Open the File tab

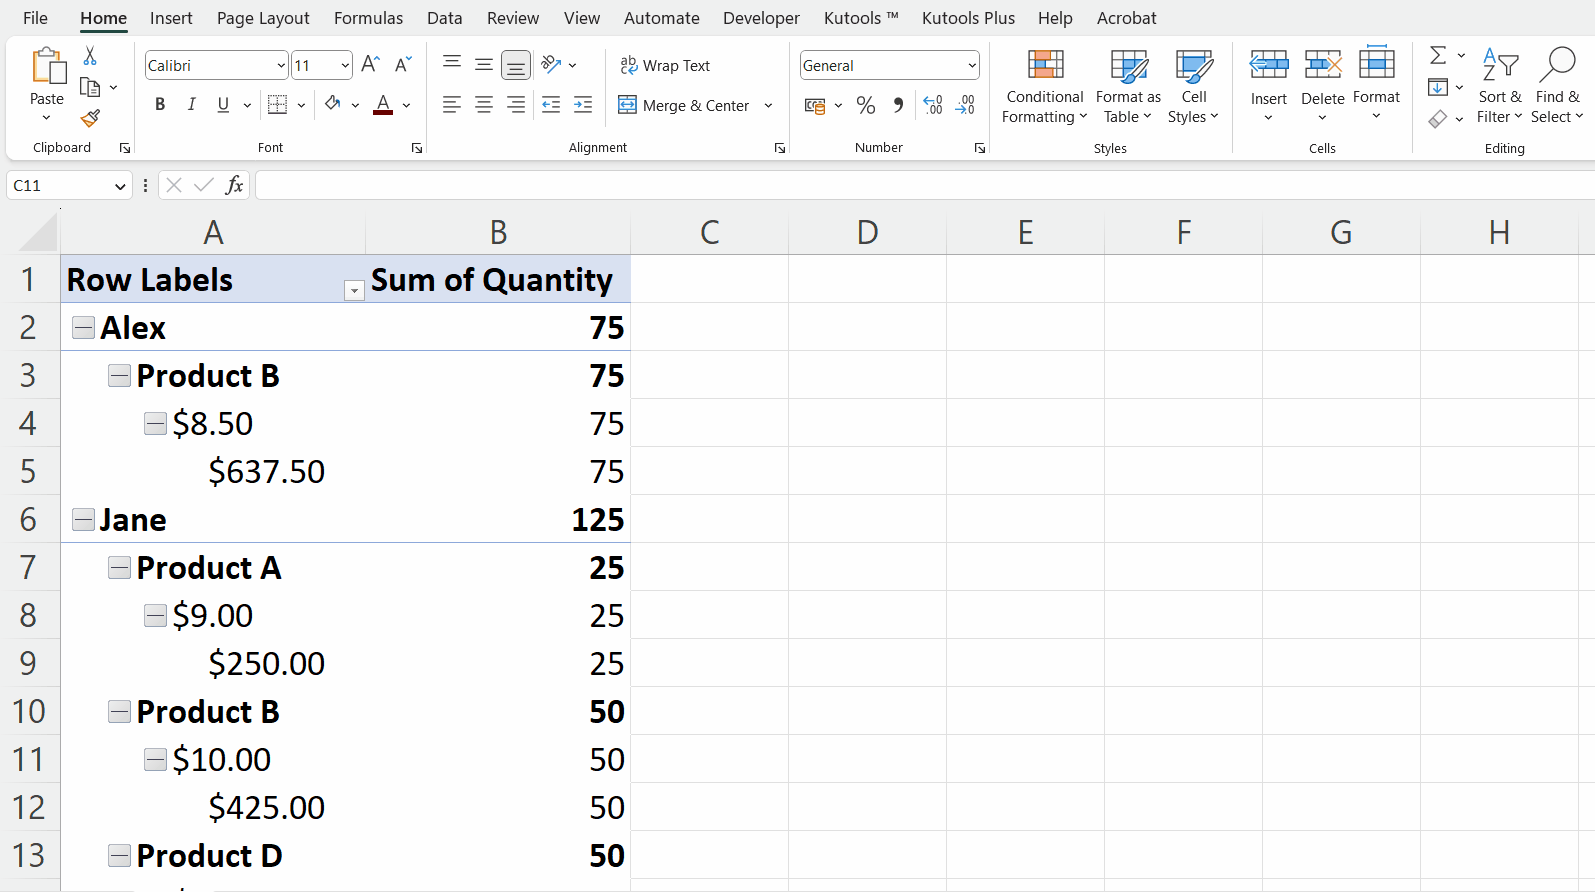(35, 18)
